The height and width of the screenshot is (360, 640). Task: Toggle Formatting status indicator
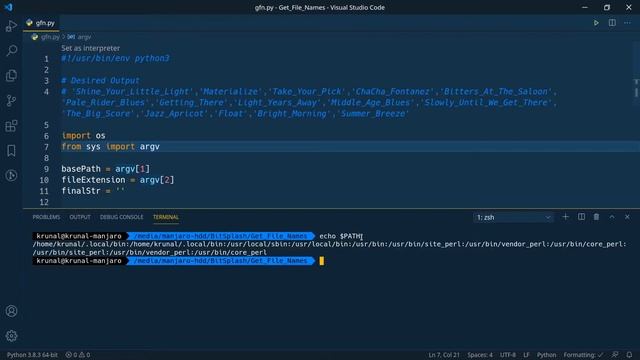tap(583, 355)
